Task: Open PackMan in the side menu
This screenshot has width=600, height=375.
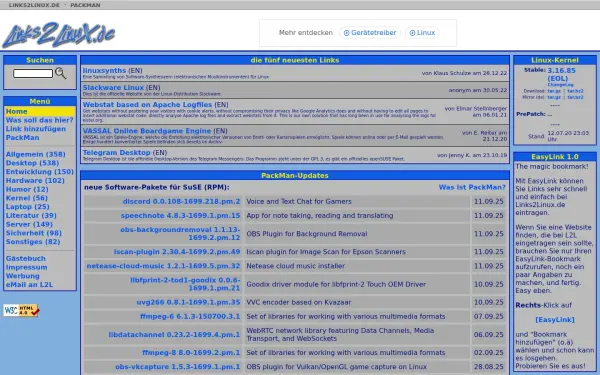Action: point(22,138)
